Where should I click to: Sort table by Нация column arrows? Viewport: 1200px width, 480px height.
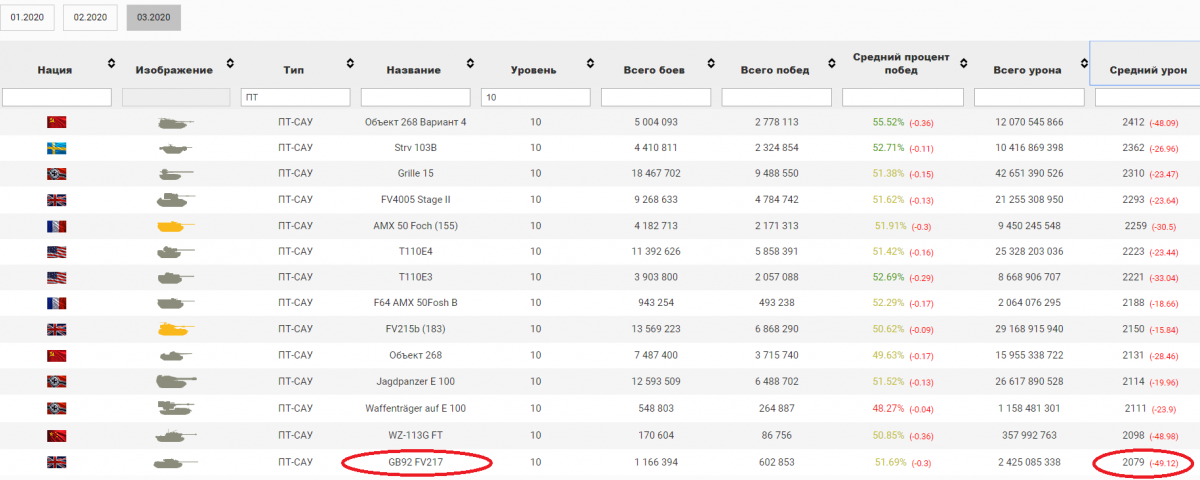tap(110, 64)
